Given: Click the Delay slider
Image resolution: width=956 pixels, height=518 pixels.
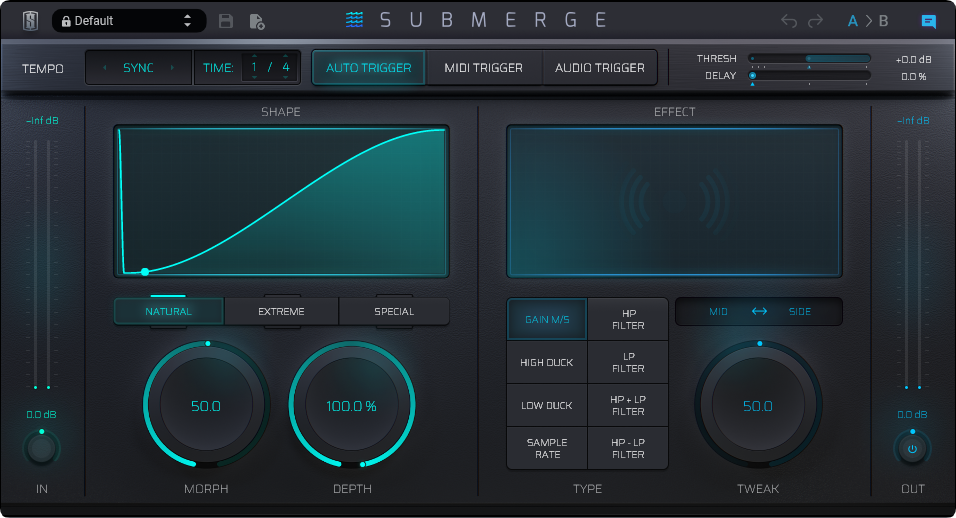Looking at the screenshot, I should 809,76.
